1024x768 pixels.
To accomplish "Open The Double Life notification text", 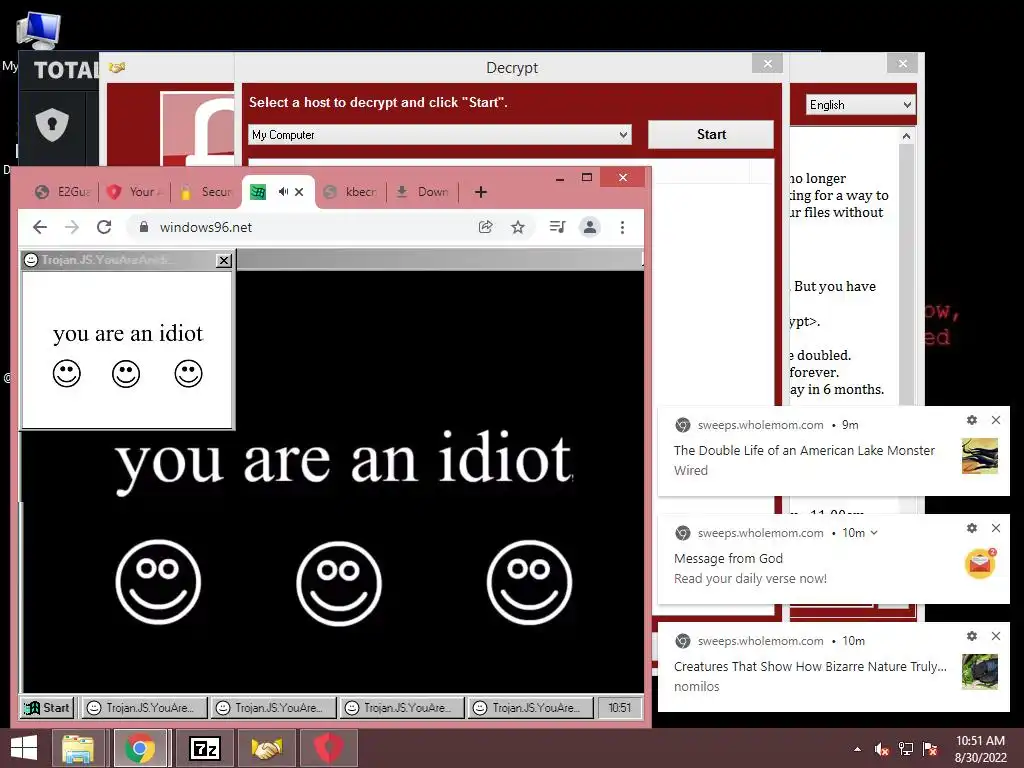I will (804, 450).
